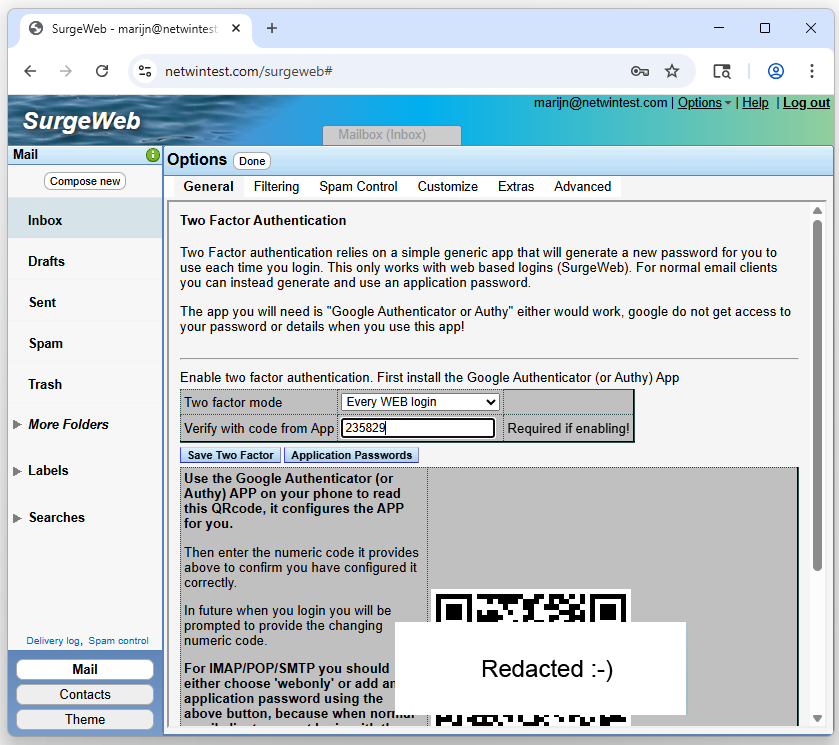The height and width of the screenshot is (745, 839).
Task: Click the Log out link
Action: pos(806,103)
